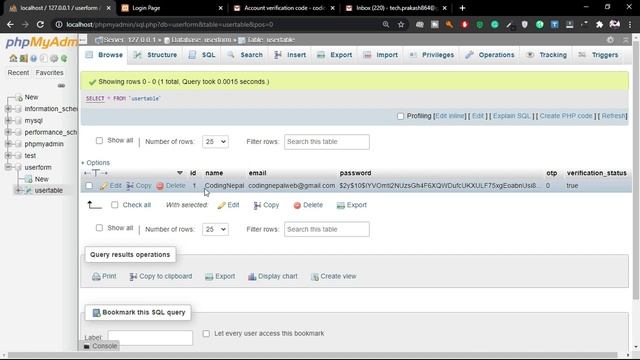640x360 pixels.
Task: Reload navigation panel green icon
Action: point(64,58)
